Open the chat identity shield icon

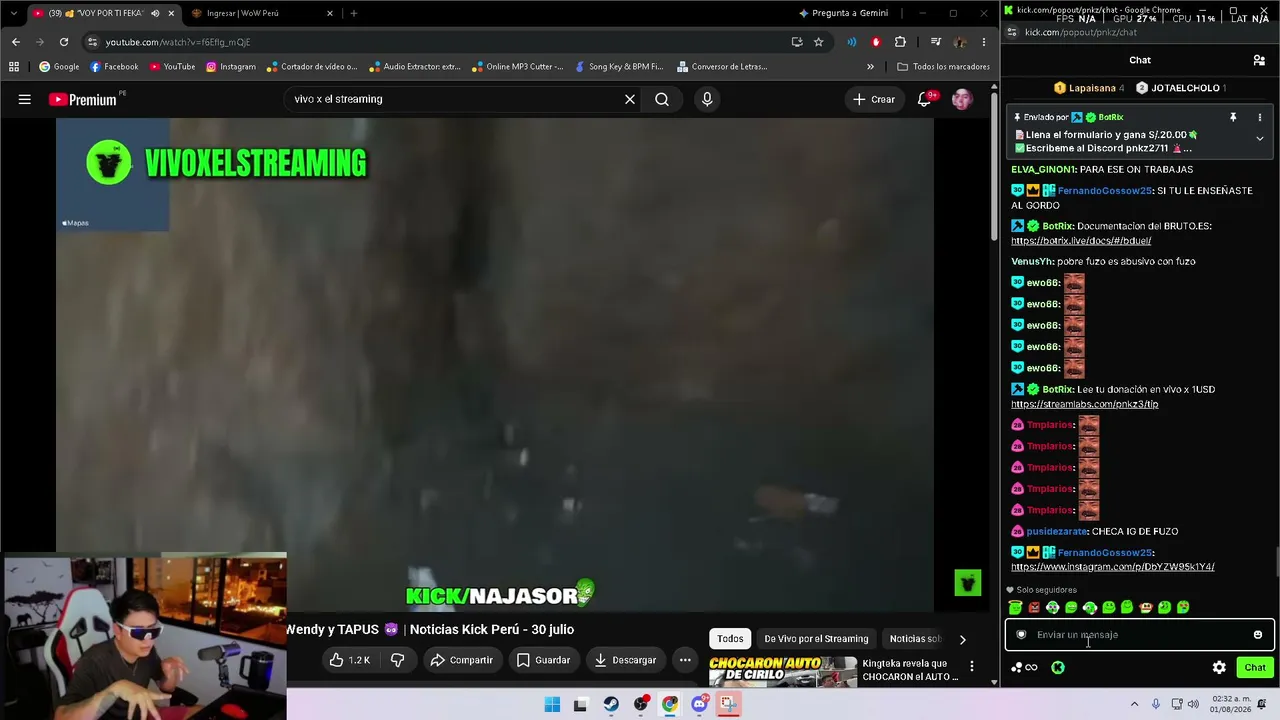click(1021, 635)
